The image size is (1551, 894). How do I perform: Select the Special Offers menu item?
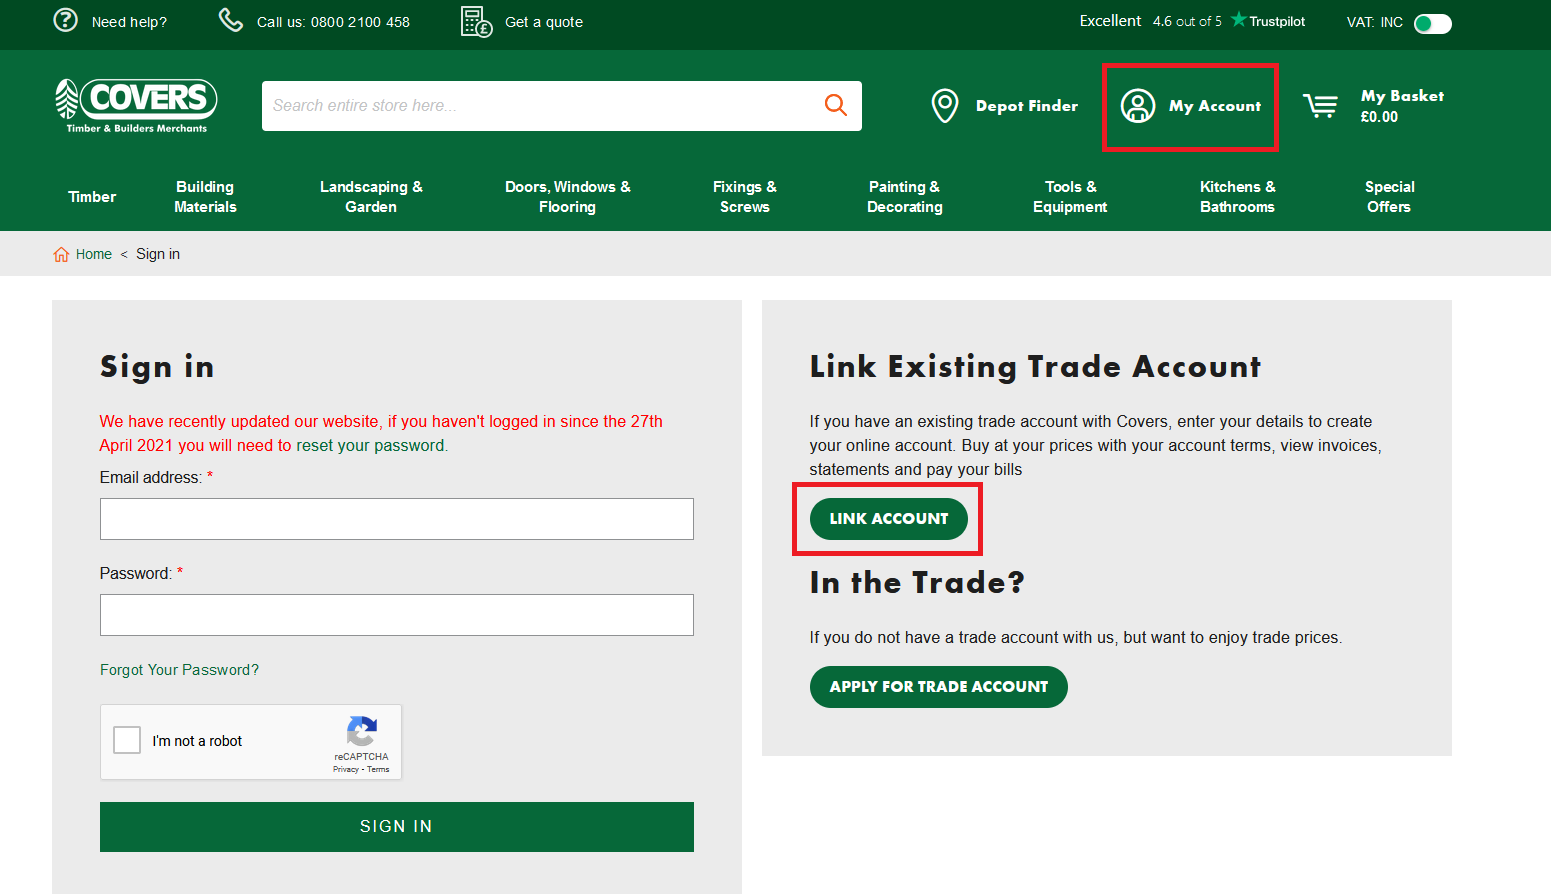[x=1389, y=197]
